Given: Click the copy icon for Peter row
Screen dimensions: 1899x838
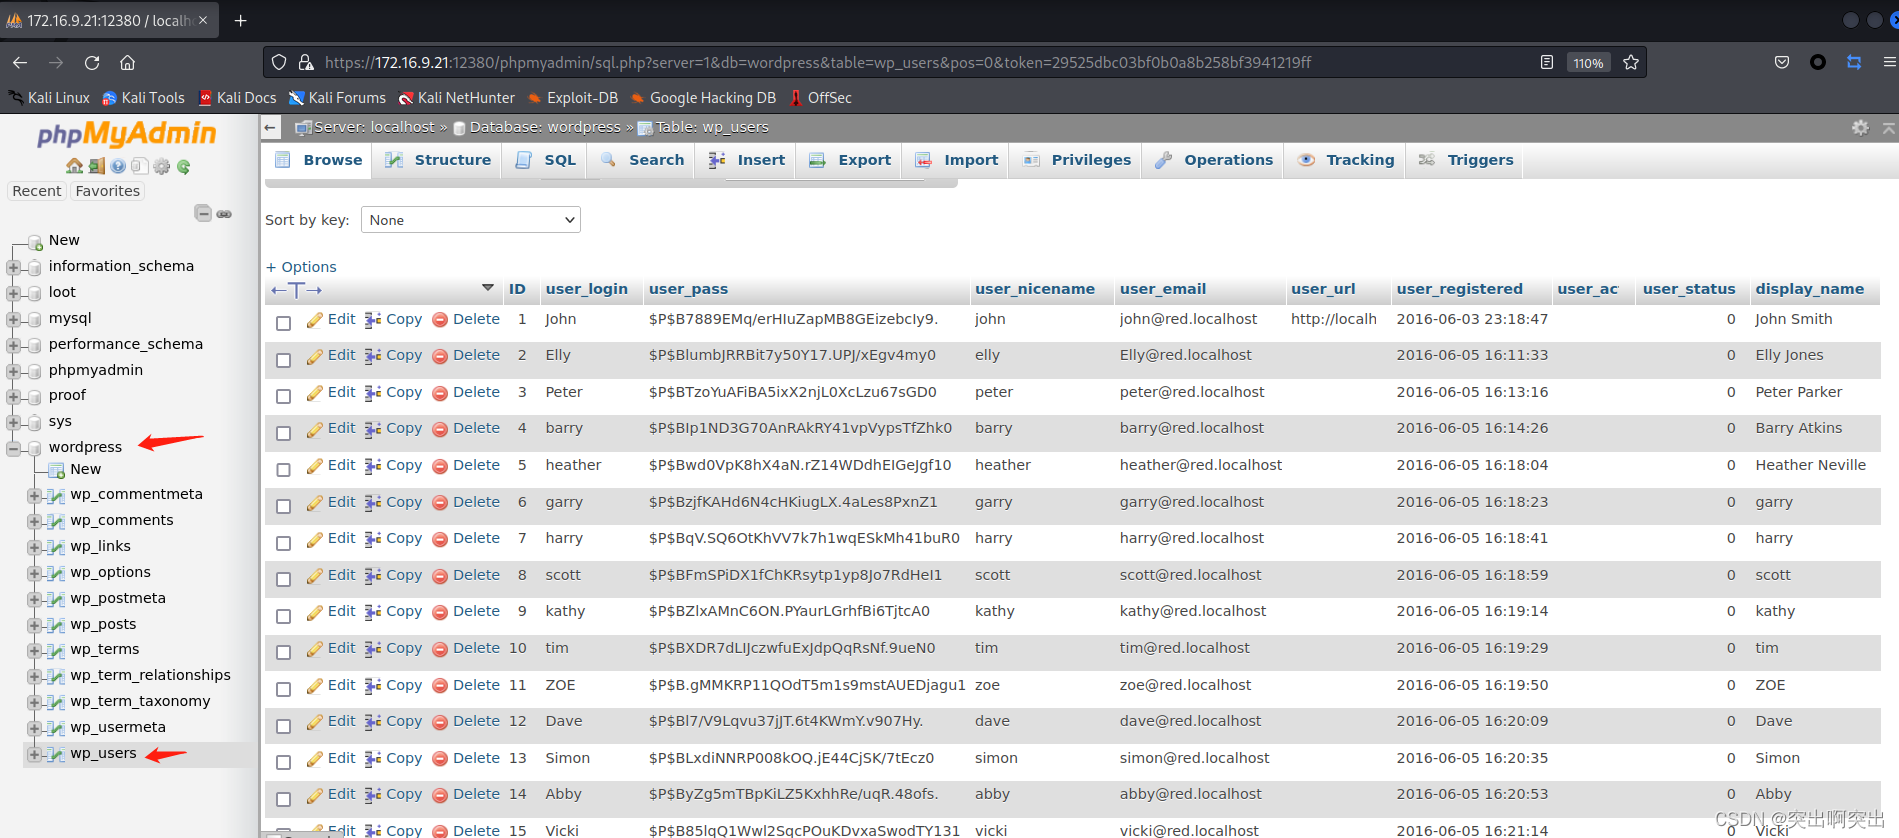Looking at the screenshot, I should click(373, 393).
